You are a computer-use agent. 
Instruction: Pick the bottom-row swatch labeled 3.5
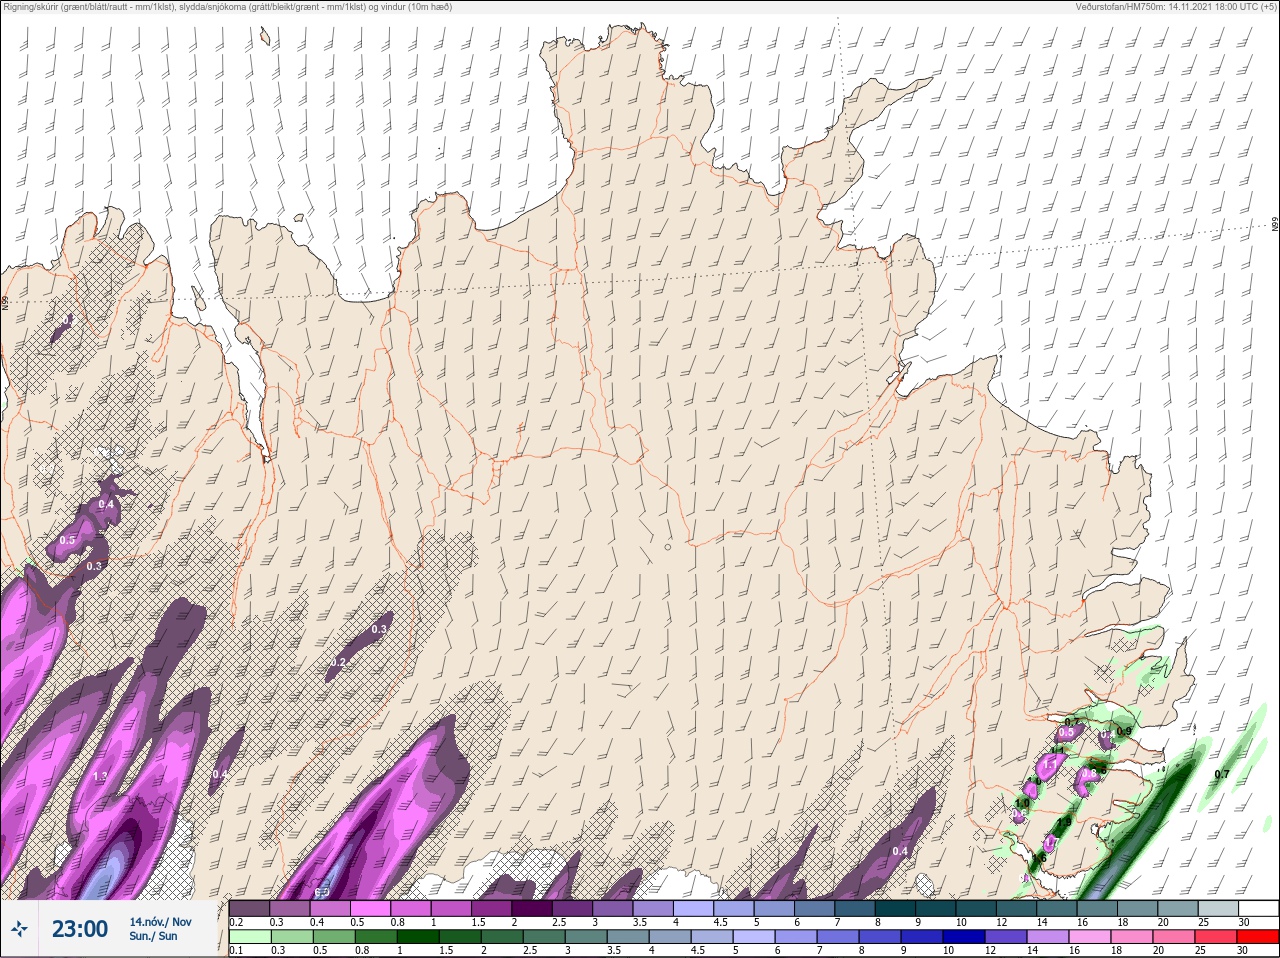[628, 937]
